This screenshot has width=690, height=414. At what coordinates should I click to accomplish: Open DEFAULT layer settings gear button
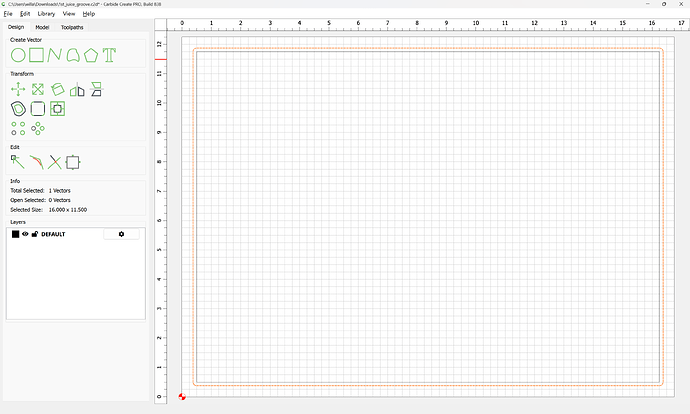(121, 234)
